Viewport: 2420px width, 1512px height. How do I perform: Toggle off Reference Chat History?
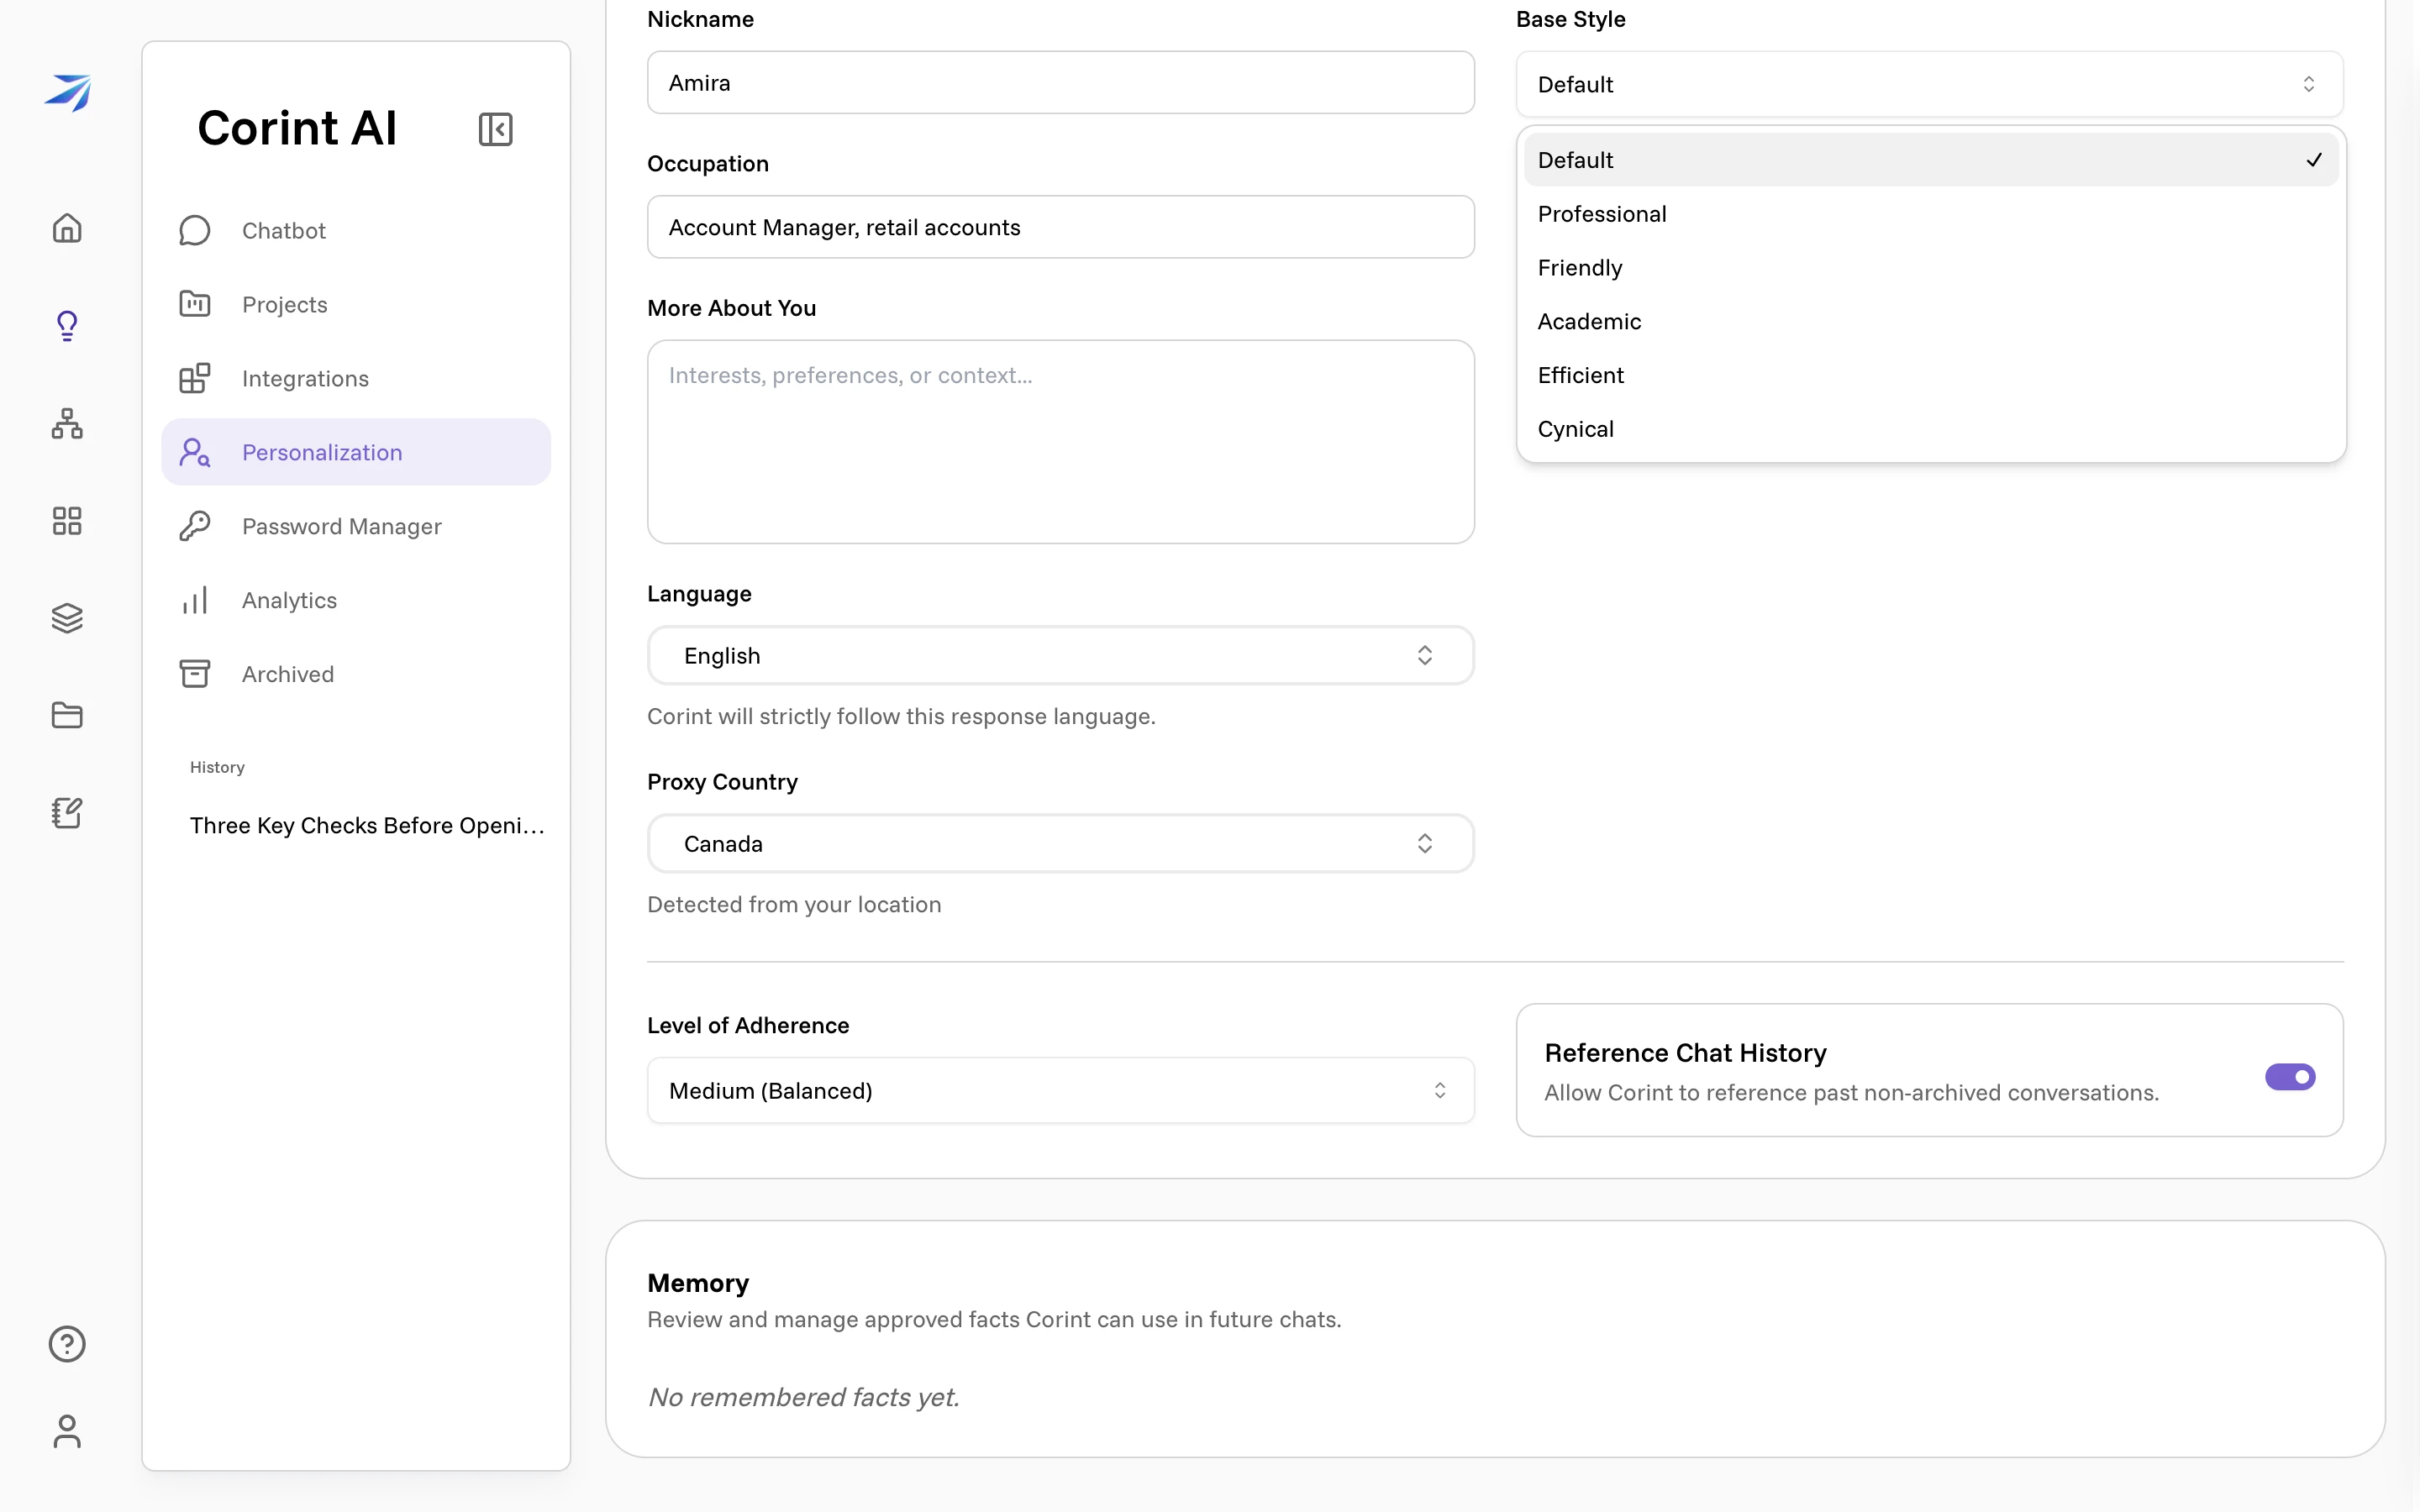(x=2290, y=1077)
